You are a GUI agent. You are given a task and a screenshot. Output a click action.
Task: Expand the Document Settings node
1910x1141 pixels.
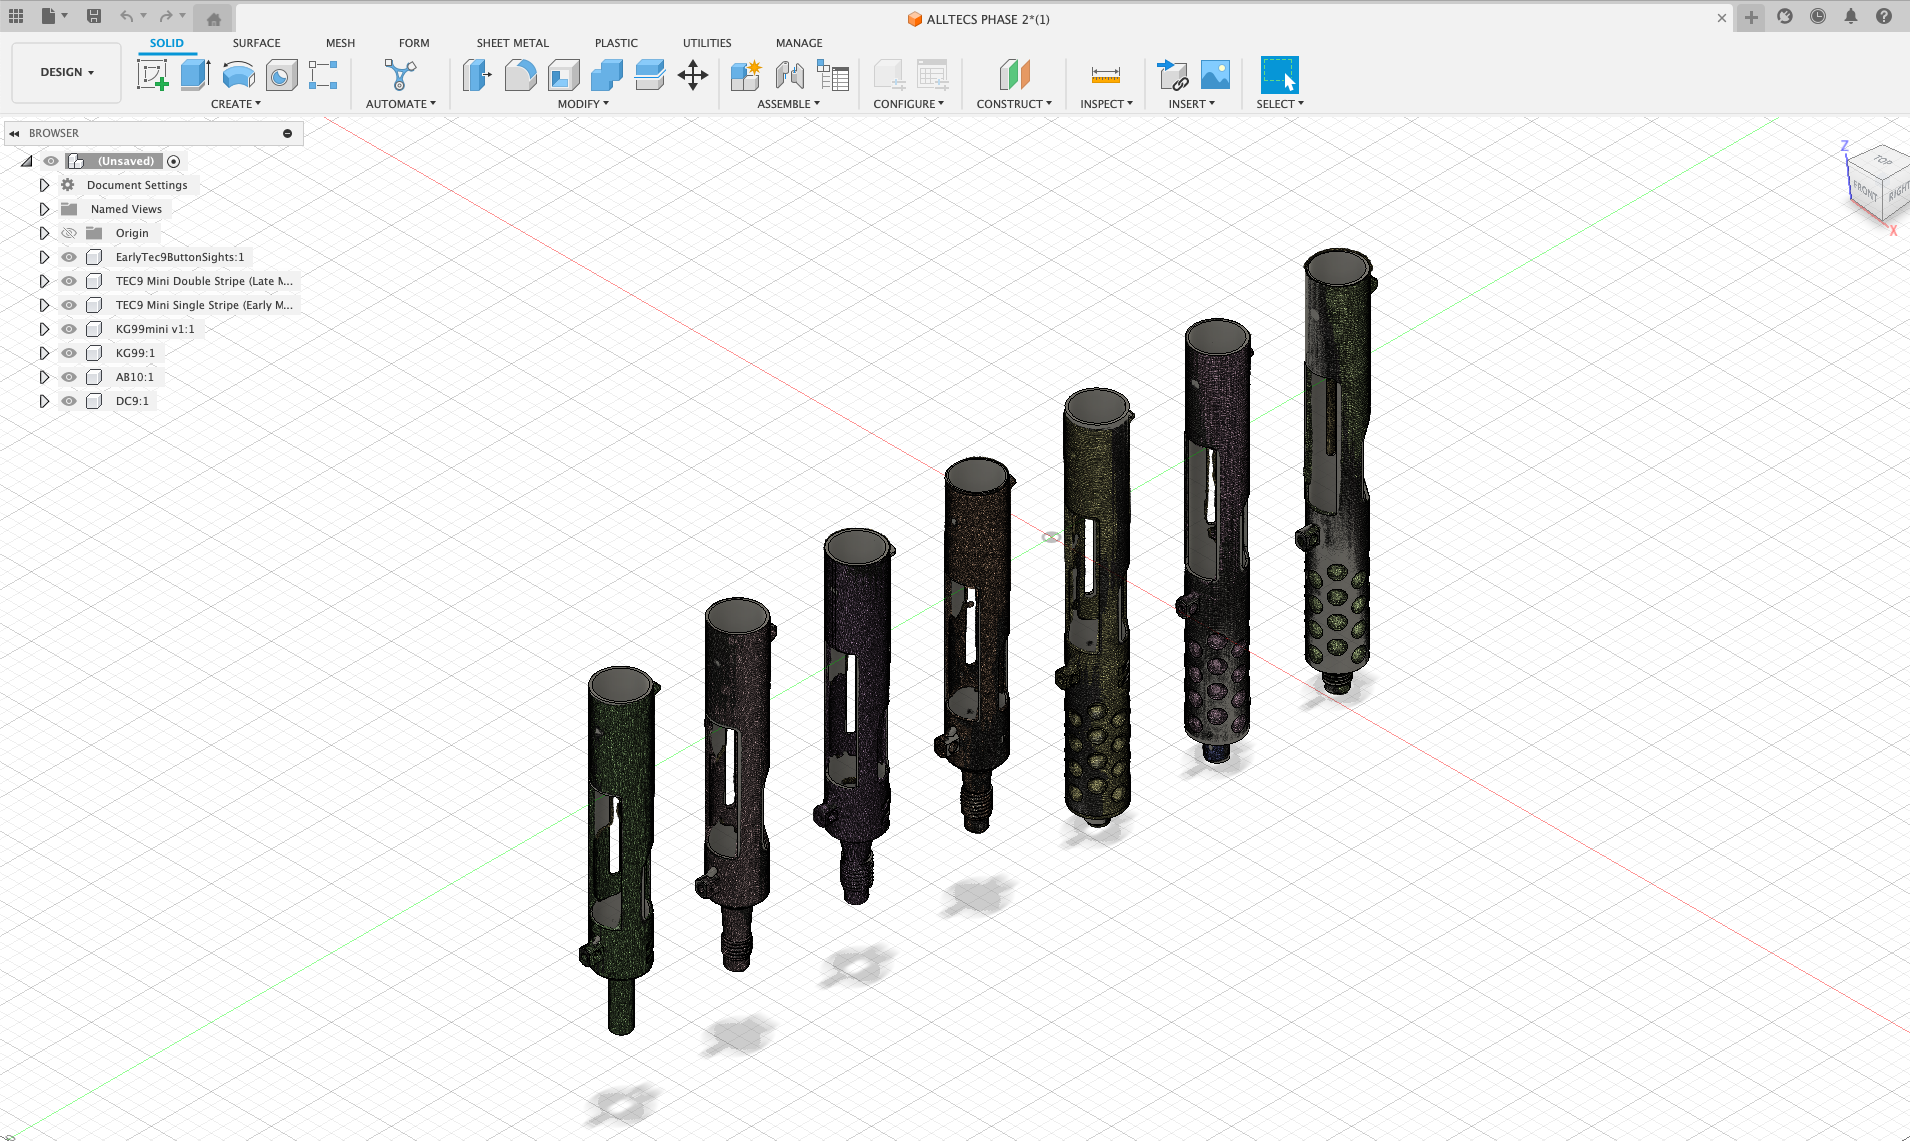click(44, 185)
